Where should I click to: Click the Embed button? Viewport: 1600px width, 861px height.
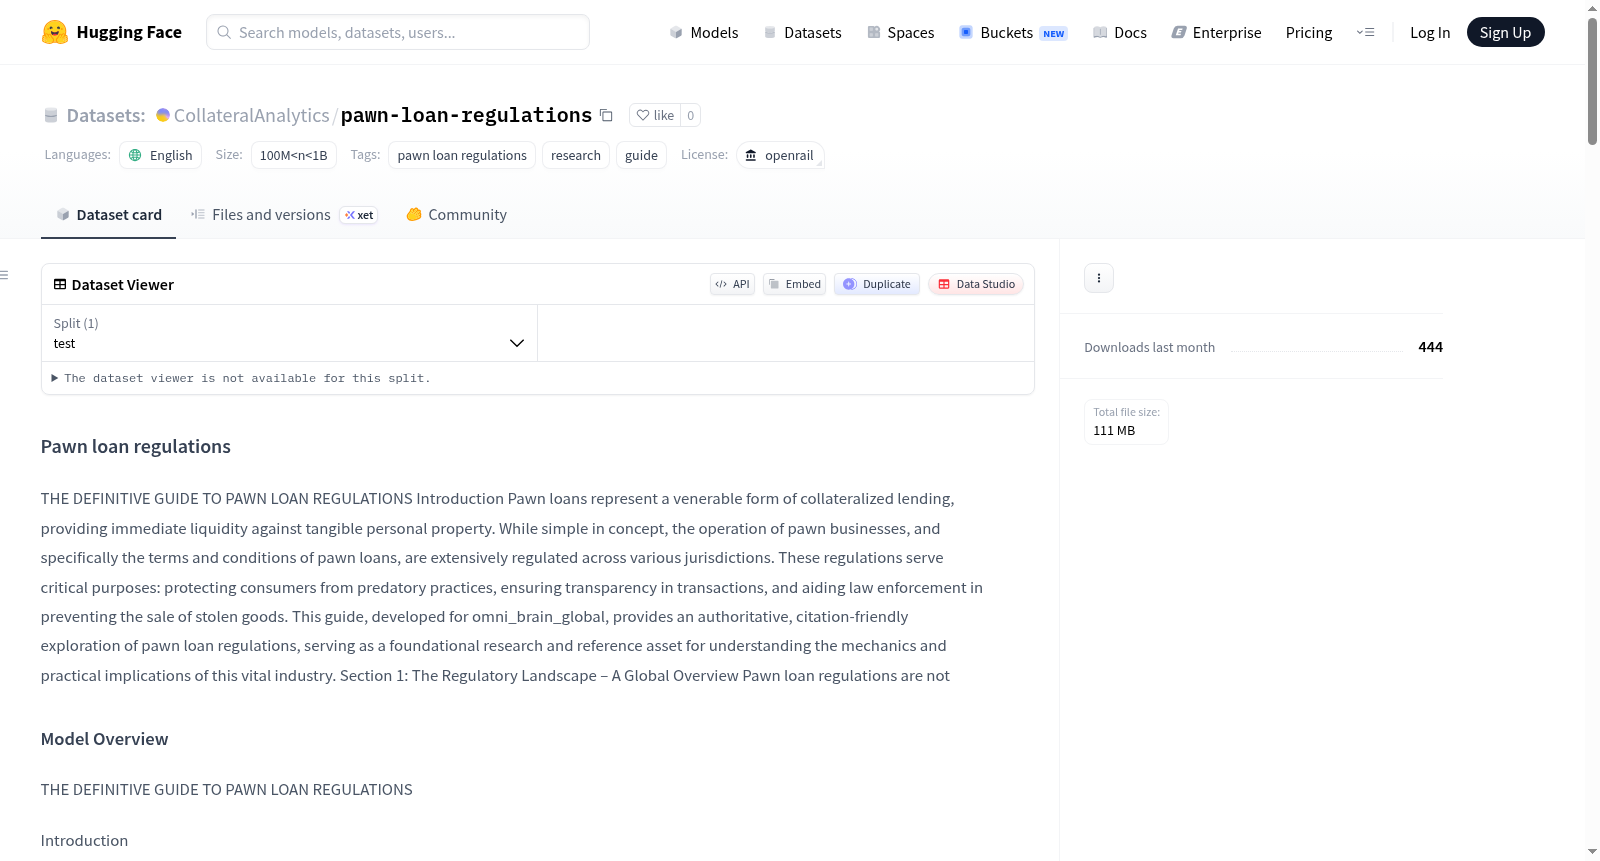(795, 284)
